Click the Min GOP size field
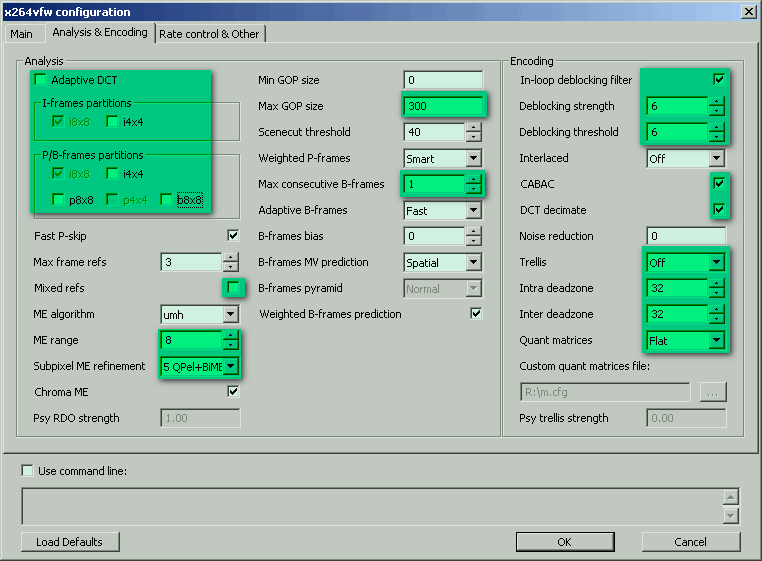Viewport: 762px width, 561px height. 443,80
